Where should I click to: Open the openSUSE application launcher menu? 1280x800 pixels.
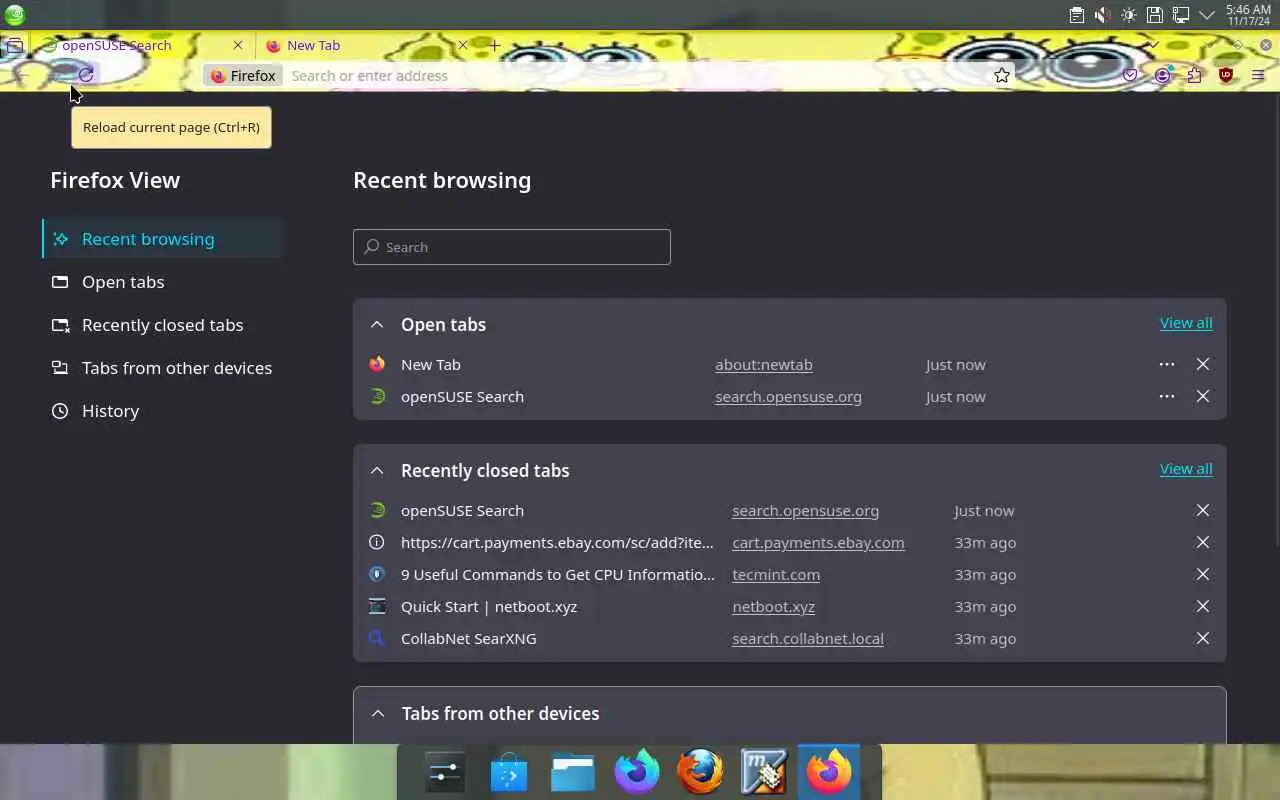[x=15, y=15]
